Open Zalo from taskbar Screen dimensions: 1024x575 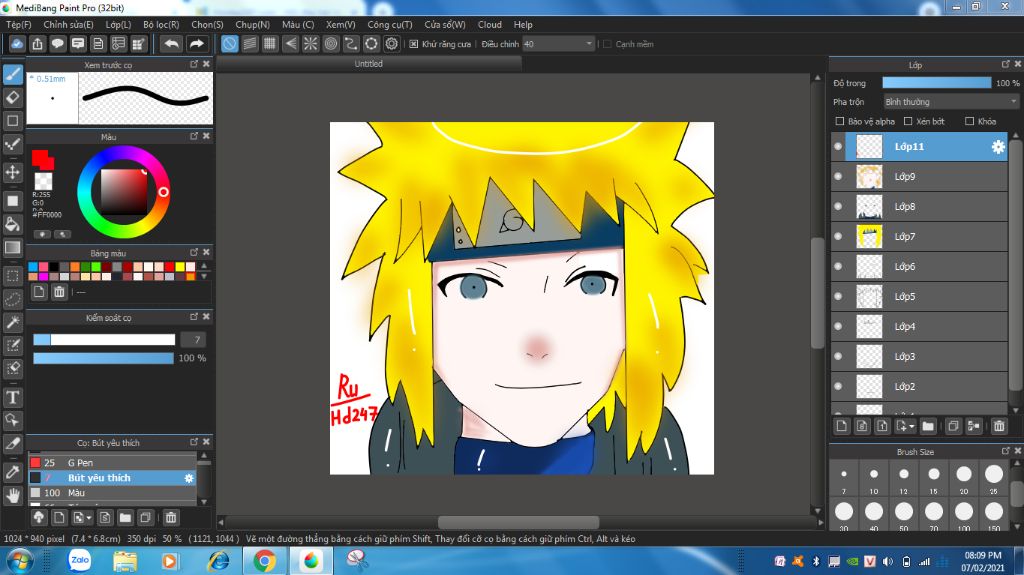click(80, 561)
